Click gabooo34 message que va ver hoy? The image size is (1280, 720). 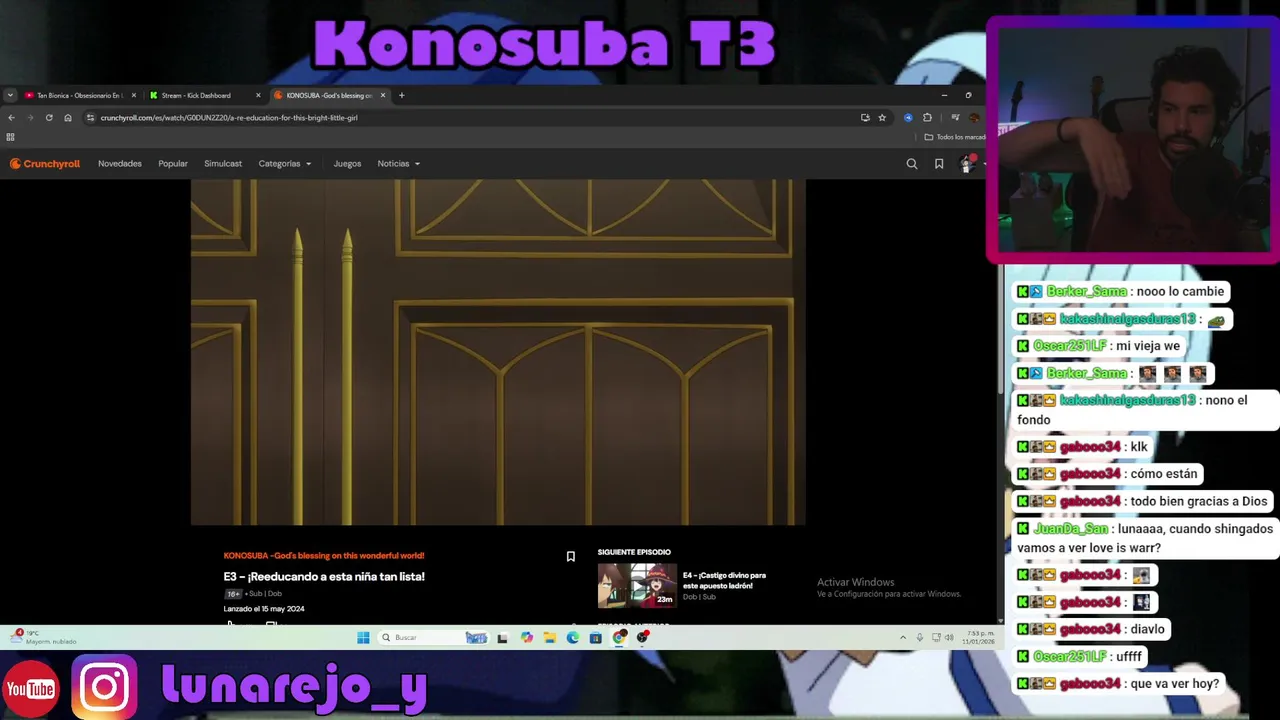(x=1120, y=683)
